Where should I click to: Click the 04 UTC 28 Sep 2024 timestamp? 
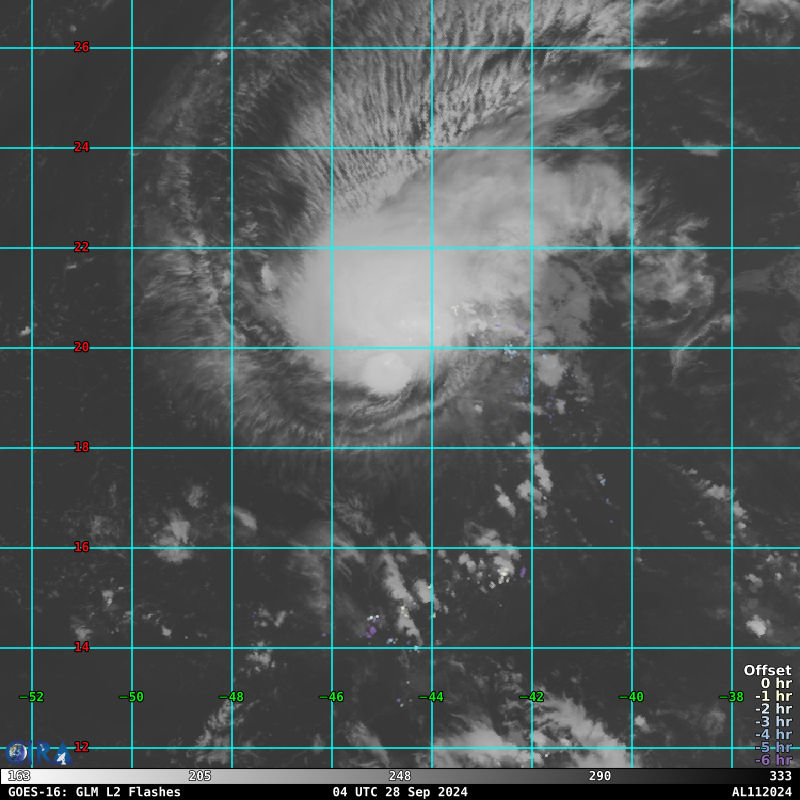(x=400, y=792)
